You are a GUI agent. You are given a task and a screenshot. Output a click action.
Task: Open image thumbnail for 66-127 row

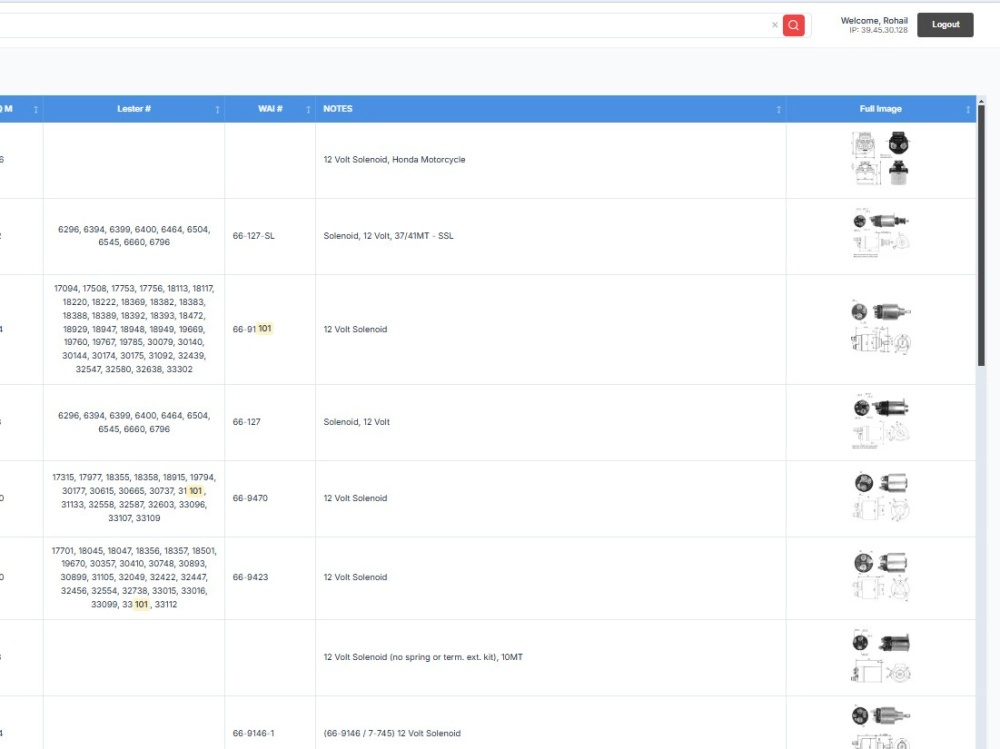(881, 421)
